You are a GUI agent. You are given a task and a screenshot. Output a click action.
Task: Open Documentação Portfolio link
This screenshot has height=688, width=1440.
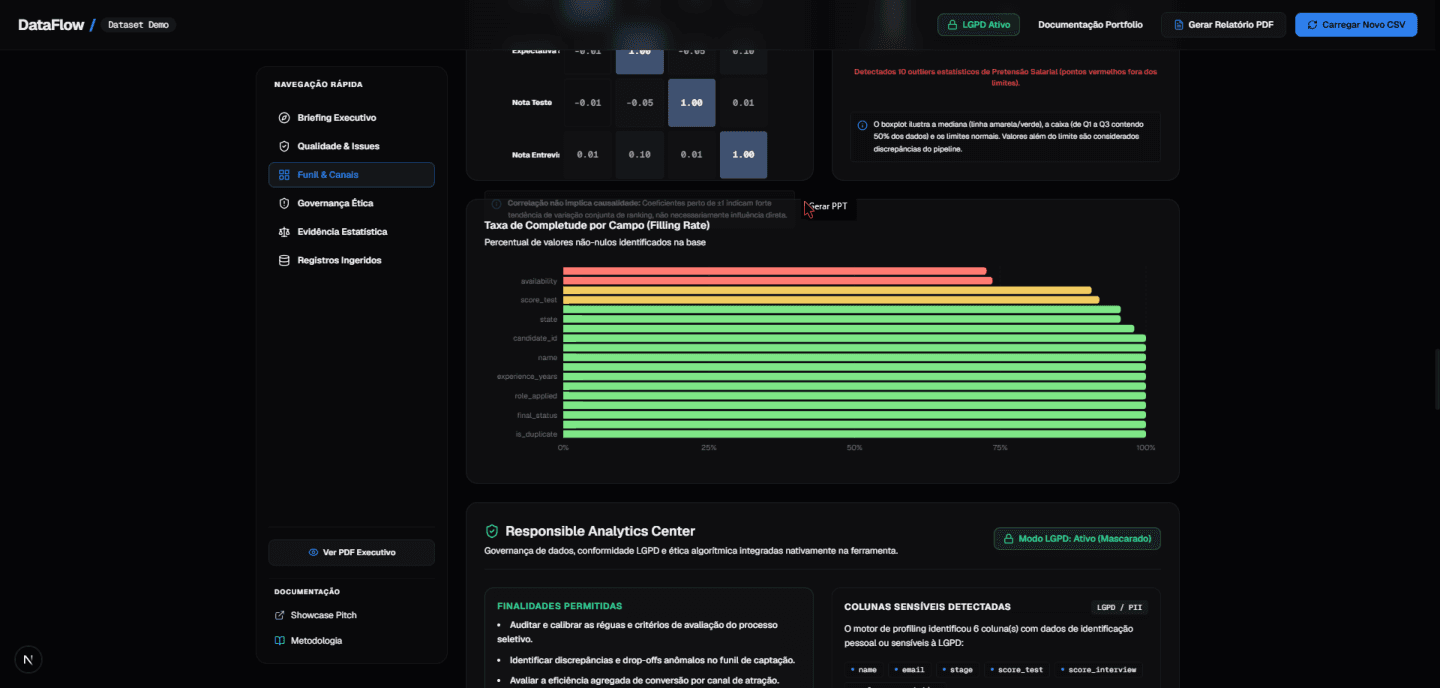click(x=1090, y=25)
